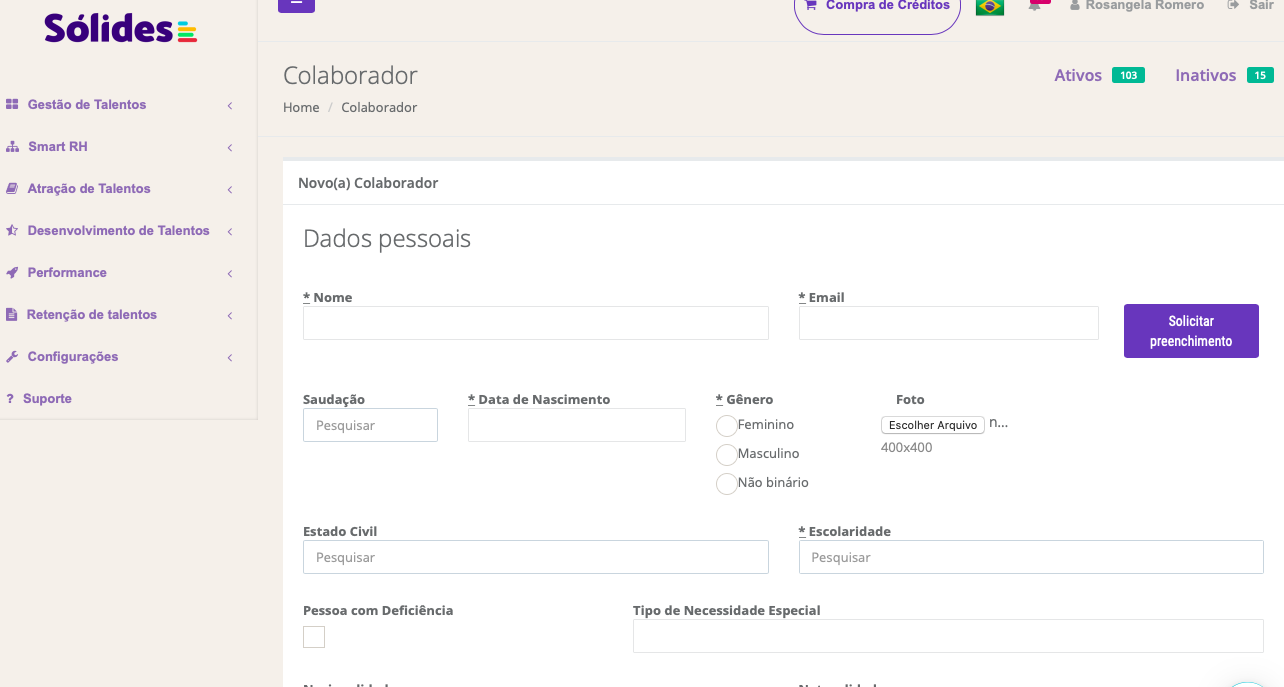This screenshot has width=1284, height=687.
Task: Select the Feminino gender option
Action: coord(727,425)
